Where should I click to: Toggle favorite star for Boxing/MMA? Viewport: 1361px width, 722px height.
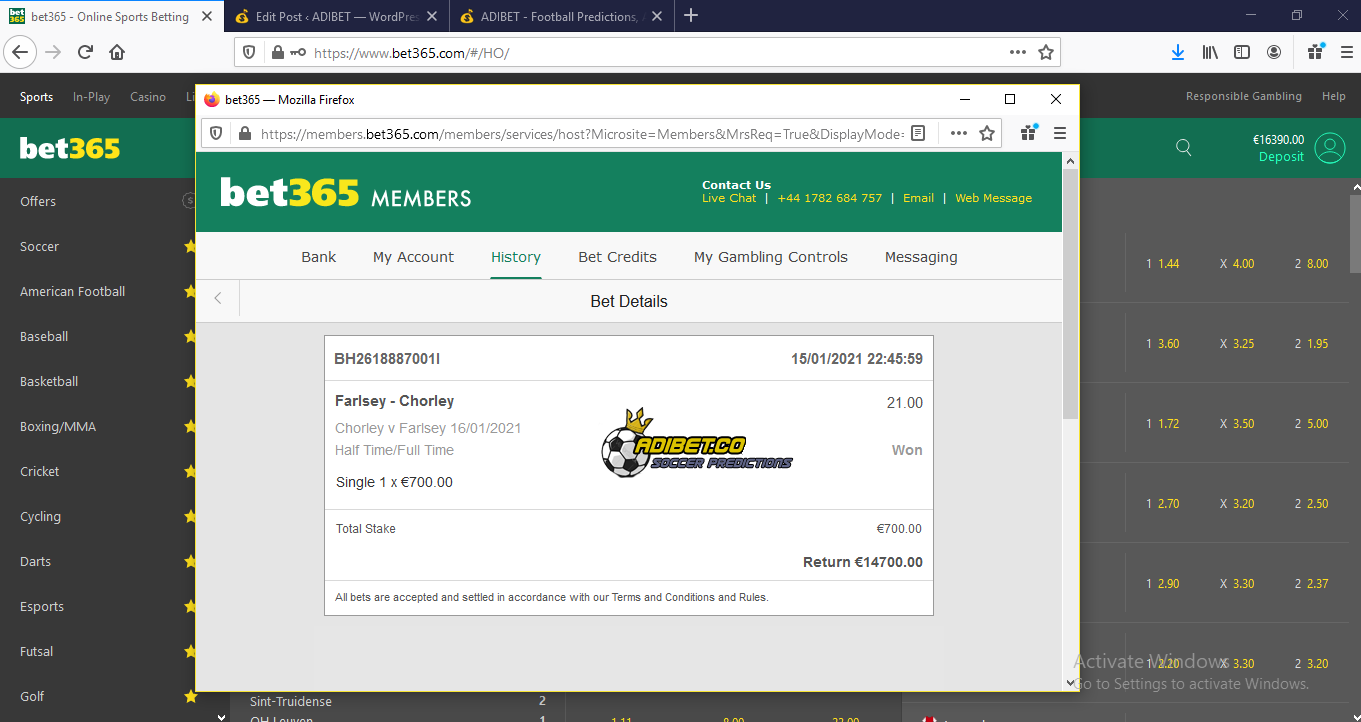pos(190,426)
